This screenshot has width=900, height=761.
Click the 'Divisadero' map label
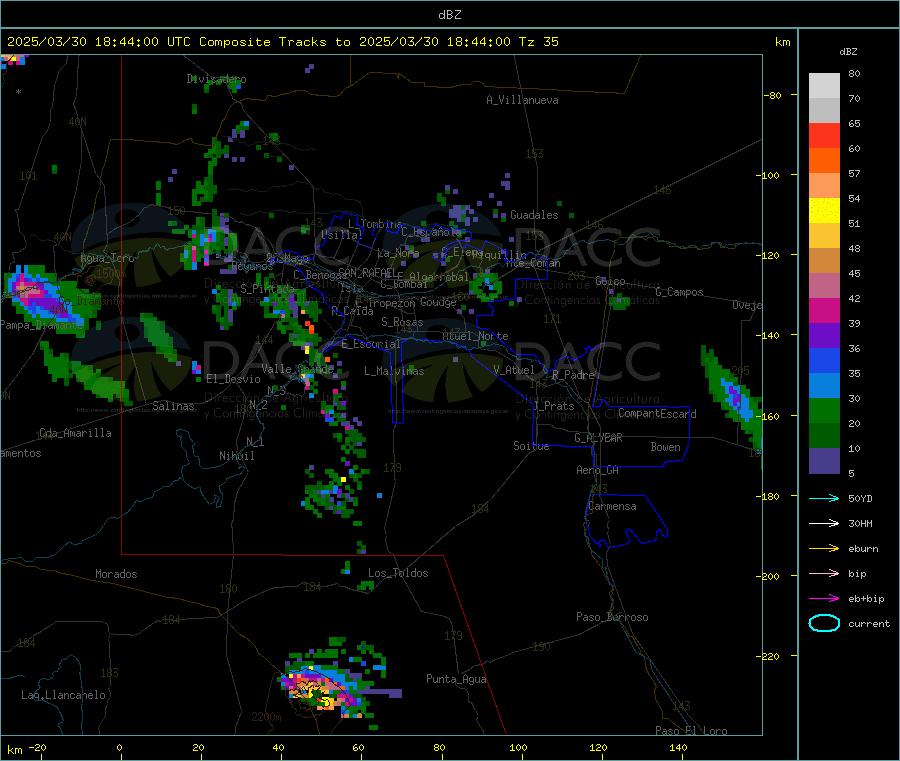tap(216, 79)
